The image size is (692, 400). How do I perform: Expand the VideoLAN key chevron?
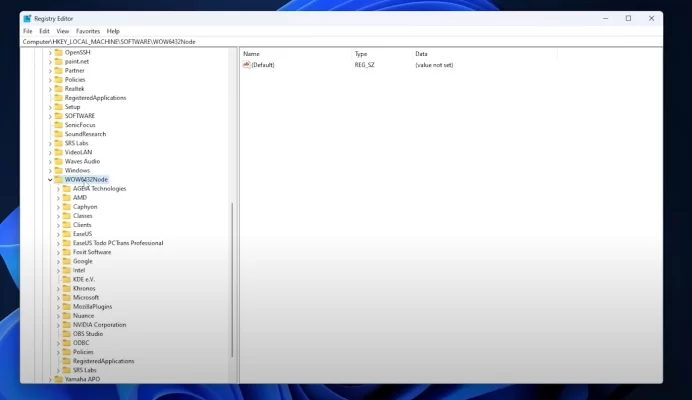point(50,152)
